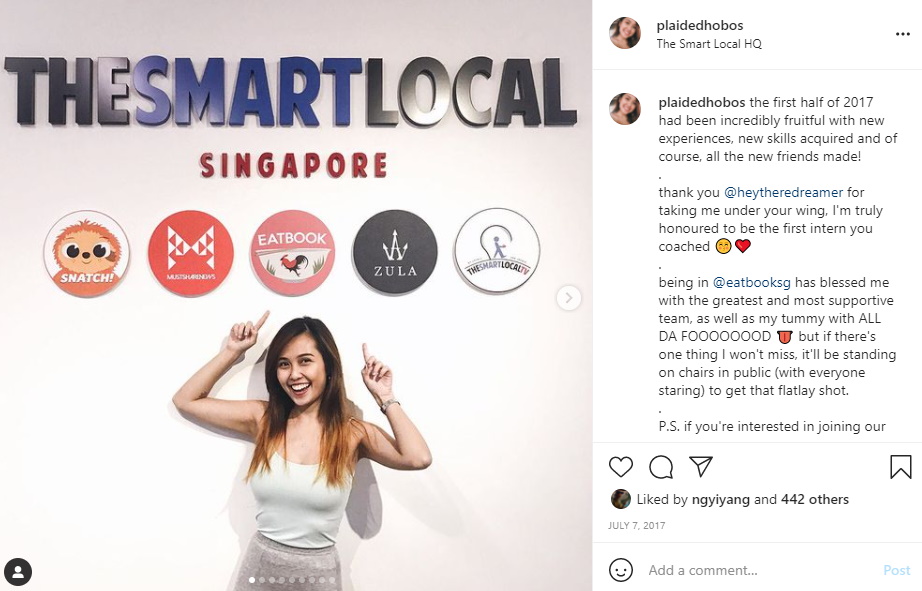Click the comment input field

[x=759, y=570]
